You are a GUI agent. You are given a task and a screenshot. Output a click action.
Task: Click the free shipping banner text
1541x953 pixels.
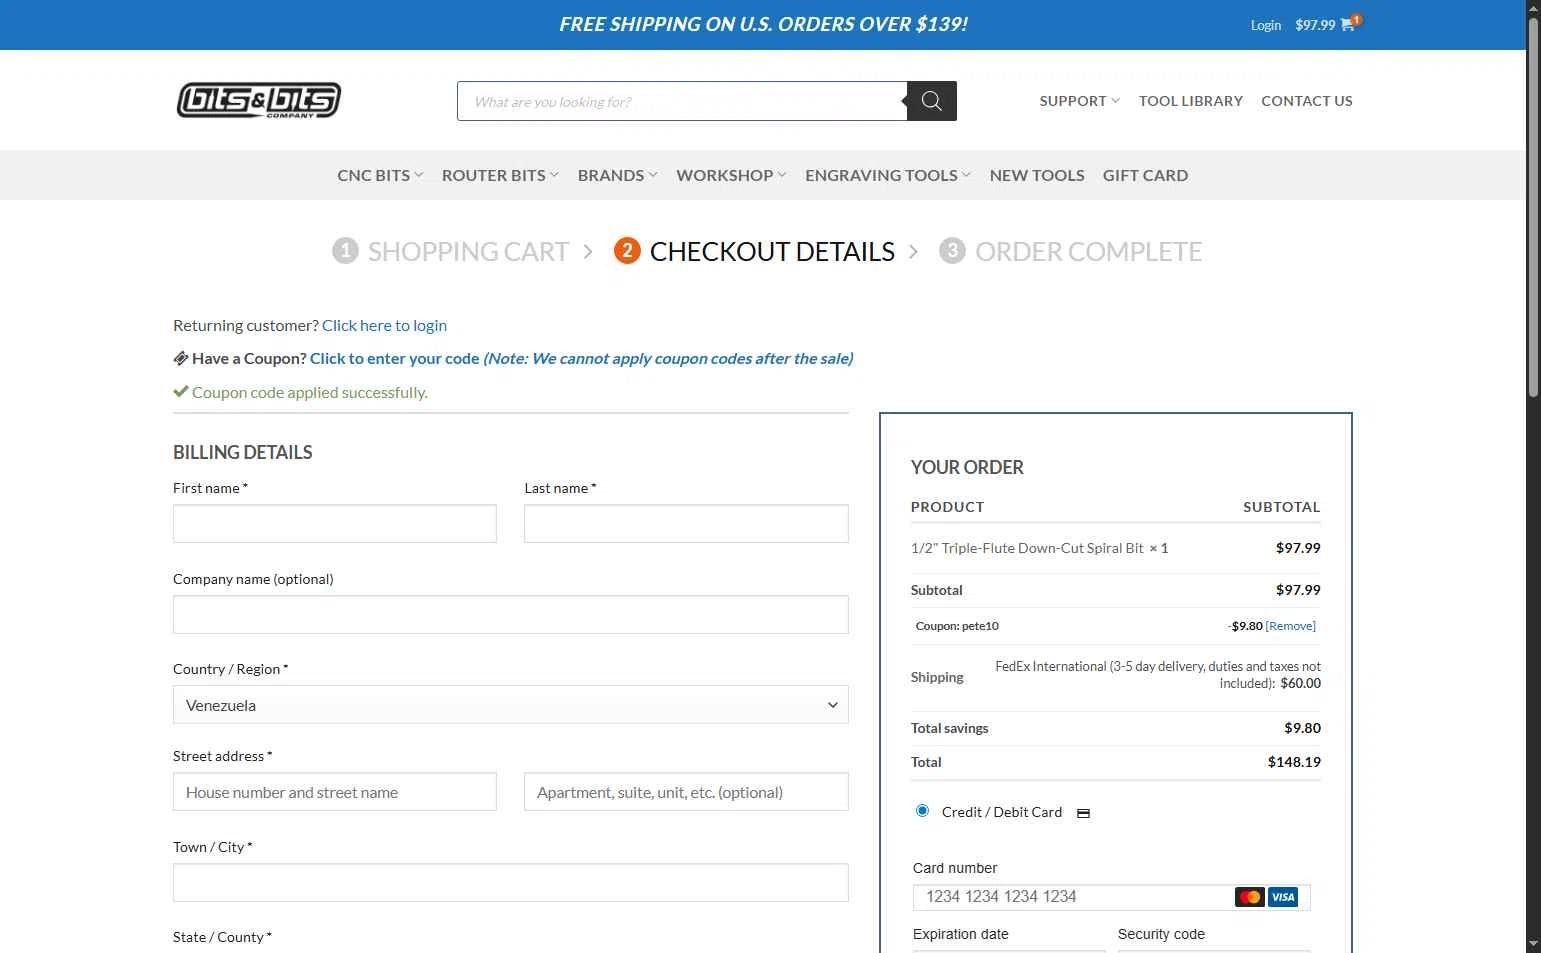[763, 24]
